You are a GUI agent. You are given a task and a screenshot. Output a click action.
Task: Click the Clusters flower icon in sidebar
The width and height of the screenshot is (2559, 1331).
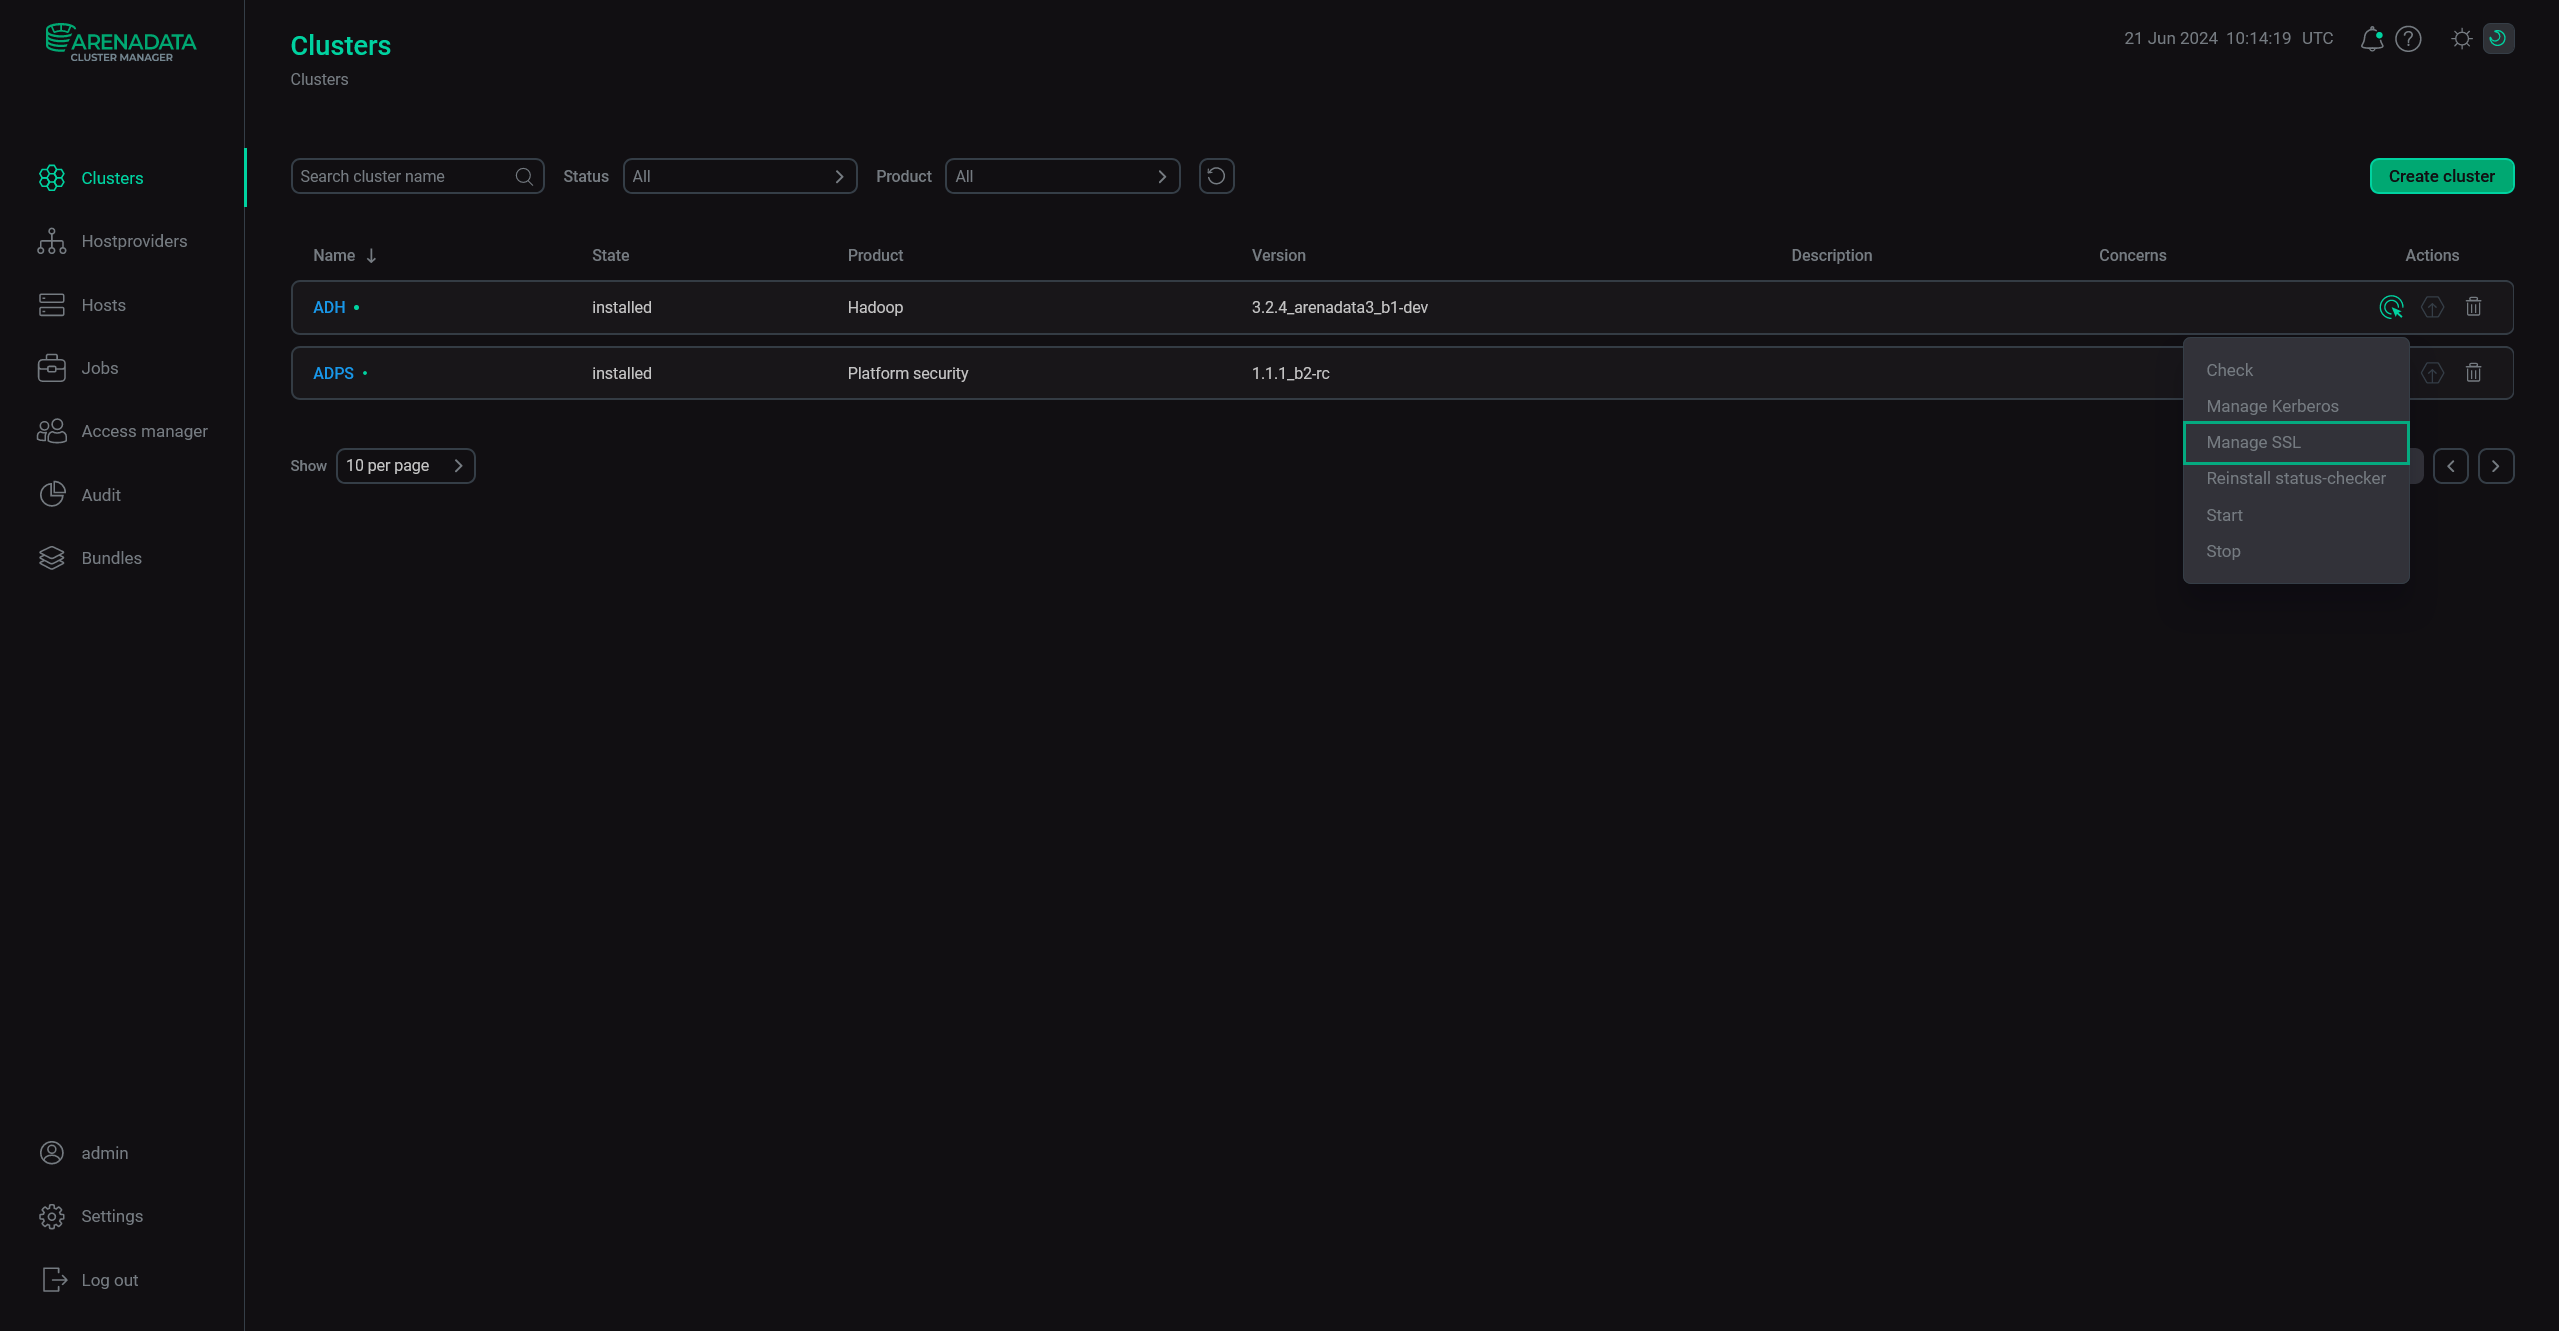tap(52, 178)
